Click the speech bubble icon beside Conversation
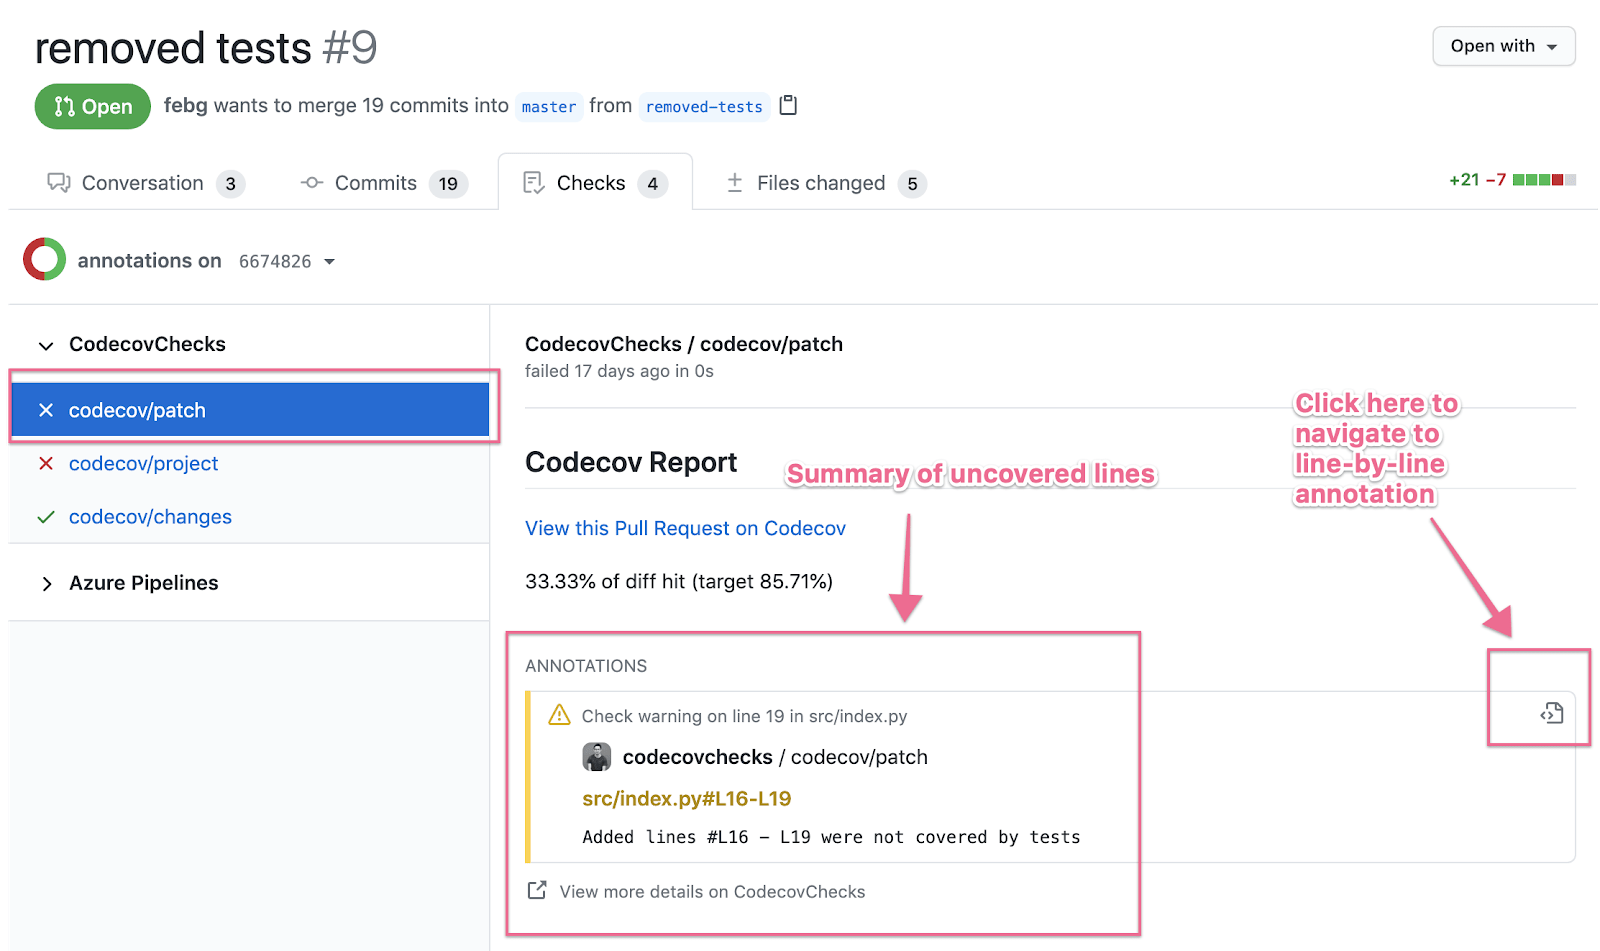Viewport: 1600px width, 951px height. click(59, 183)
